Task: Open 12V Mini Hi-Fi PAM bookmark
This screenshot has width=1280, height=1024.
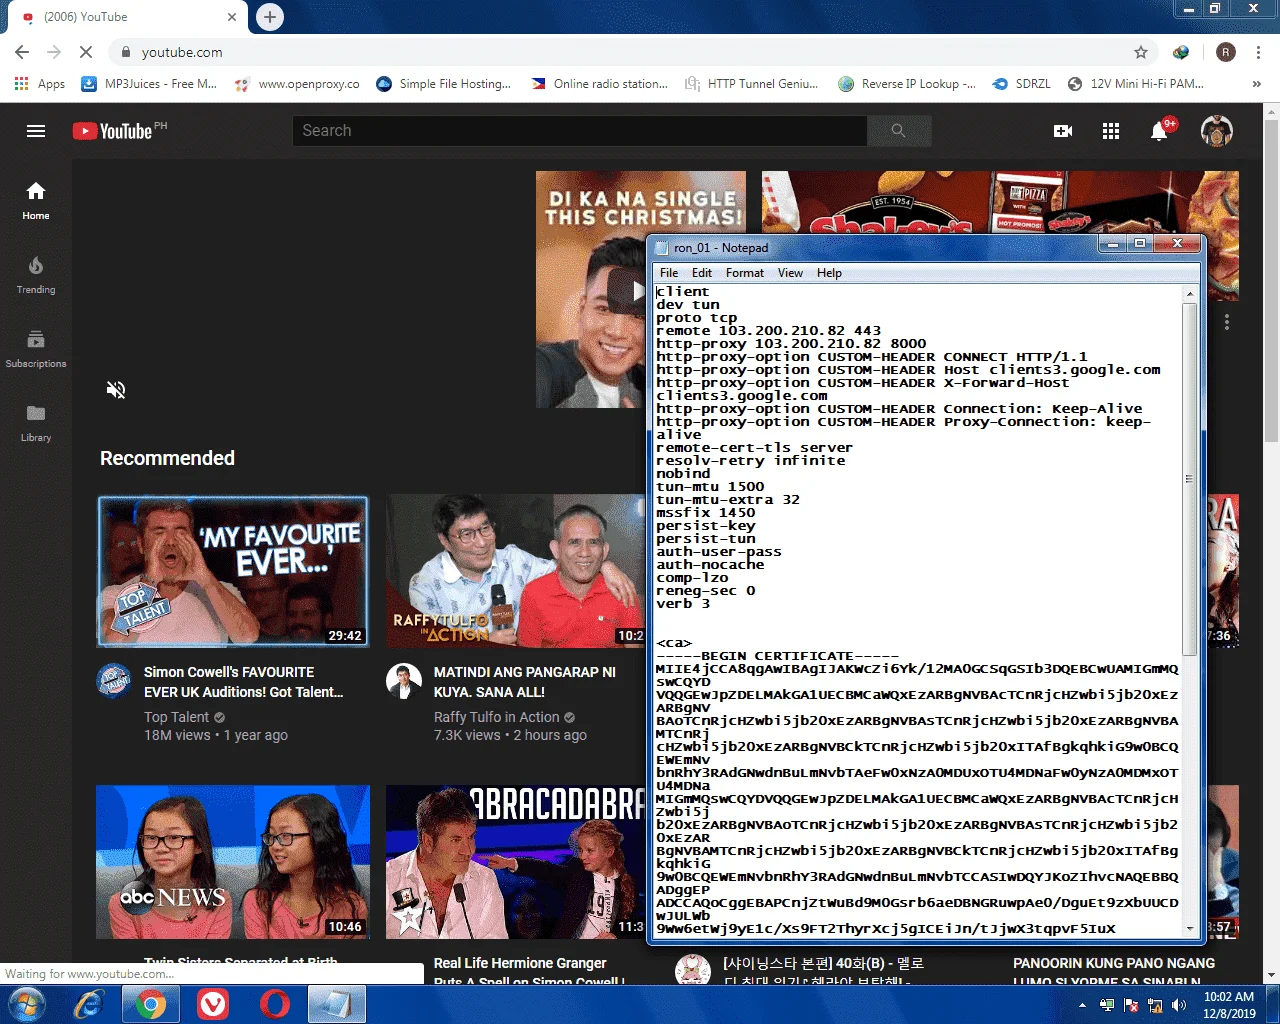Action: (x=1136, y=84)
